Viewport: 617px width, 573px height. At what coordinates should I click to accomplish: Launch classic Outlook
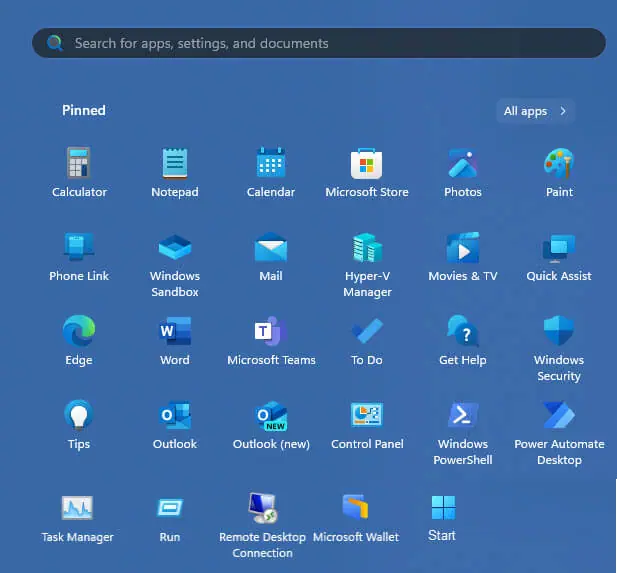click(175, 424)
